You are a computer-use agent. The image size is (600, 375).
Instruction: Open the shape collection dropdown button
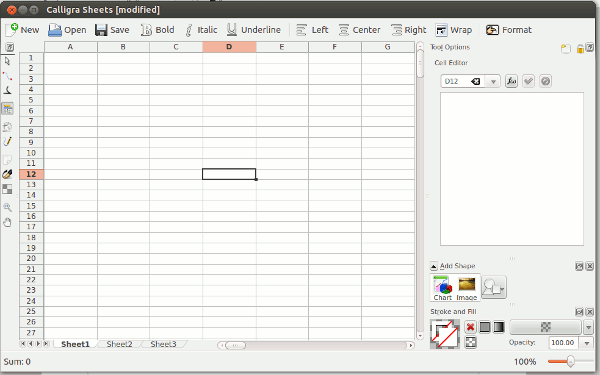[x=494, y=287]
